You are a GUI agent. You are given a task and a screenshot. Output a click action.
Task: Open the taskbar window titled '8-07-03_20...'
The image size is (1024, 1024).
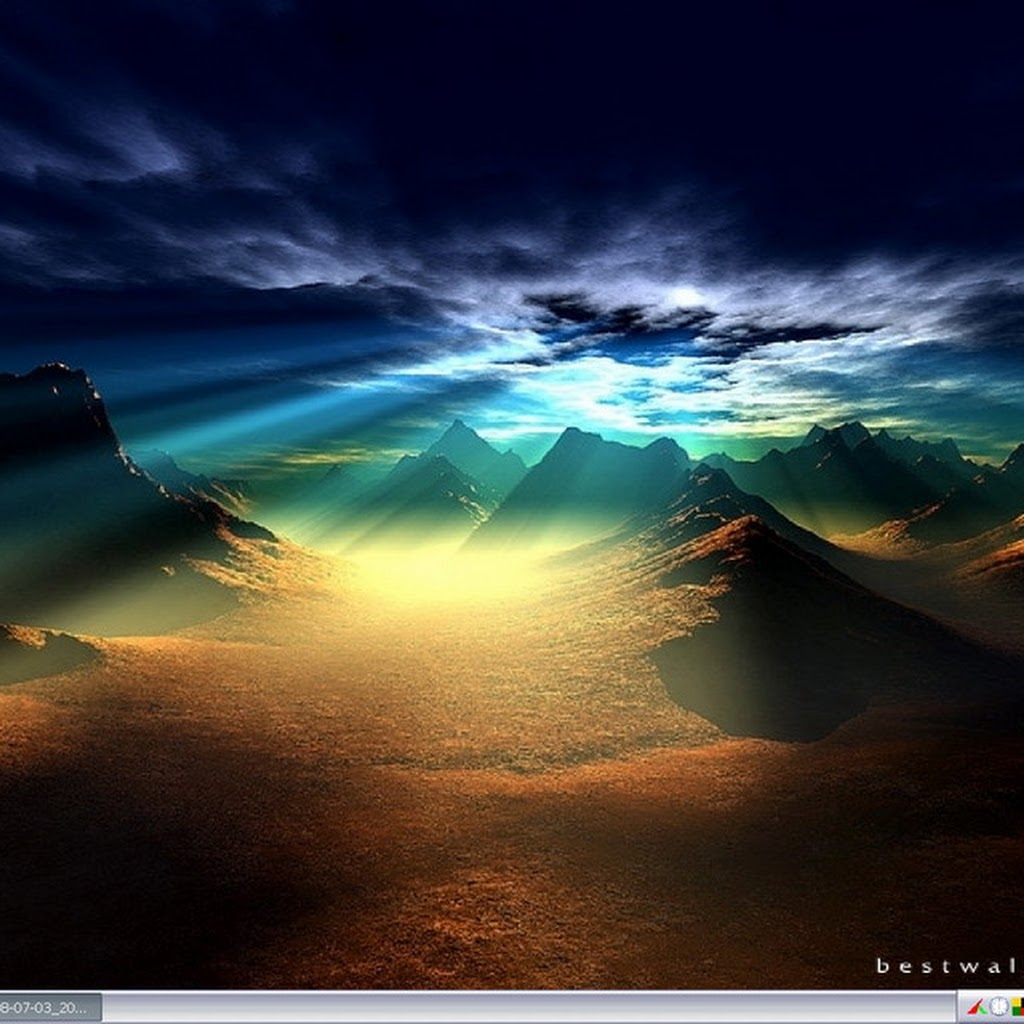click(50, 1007)
